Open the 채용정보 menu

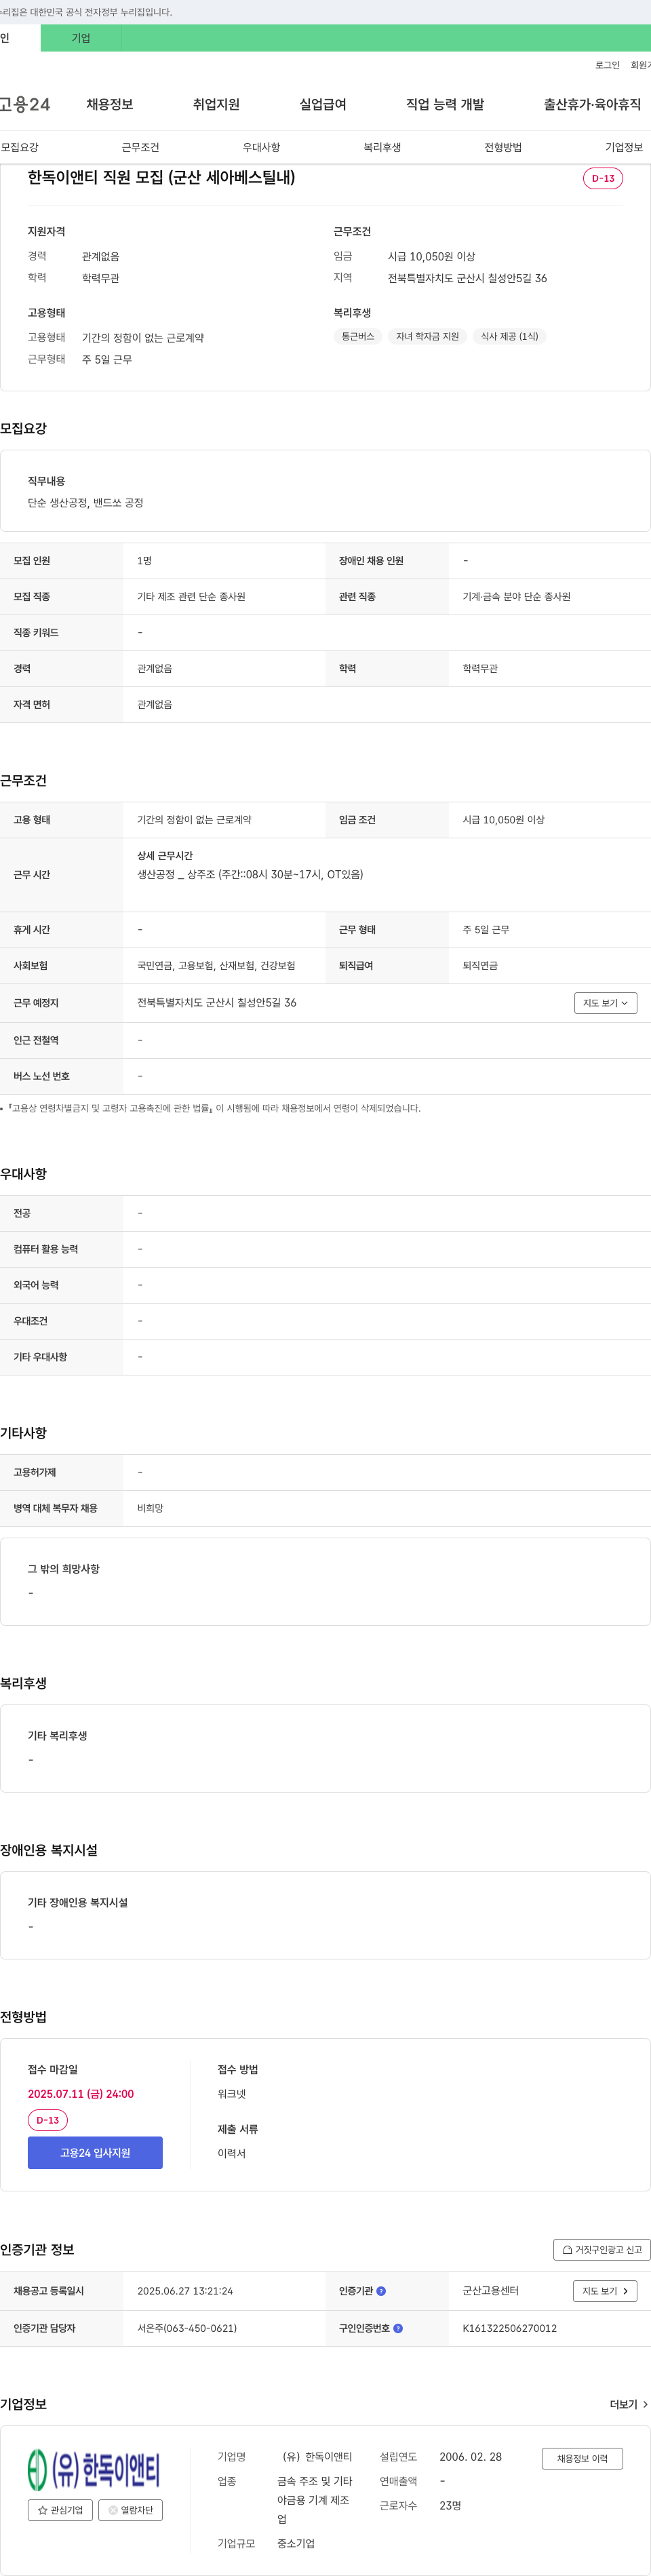click(x=110, y=104)
